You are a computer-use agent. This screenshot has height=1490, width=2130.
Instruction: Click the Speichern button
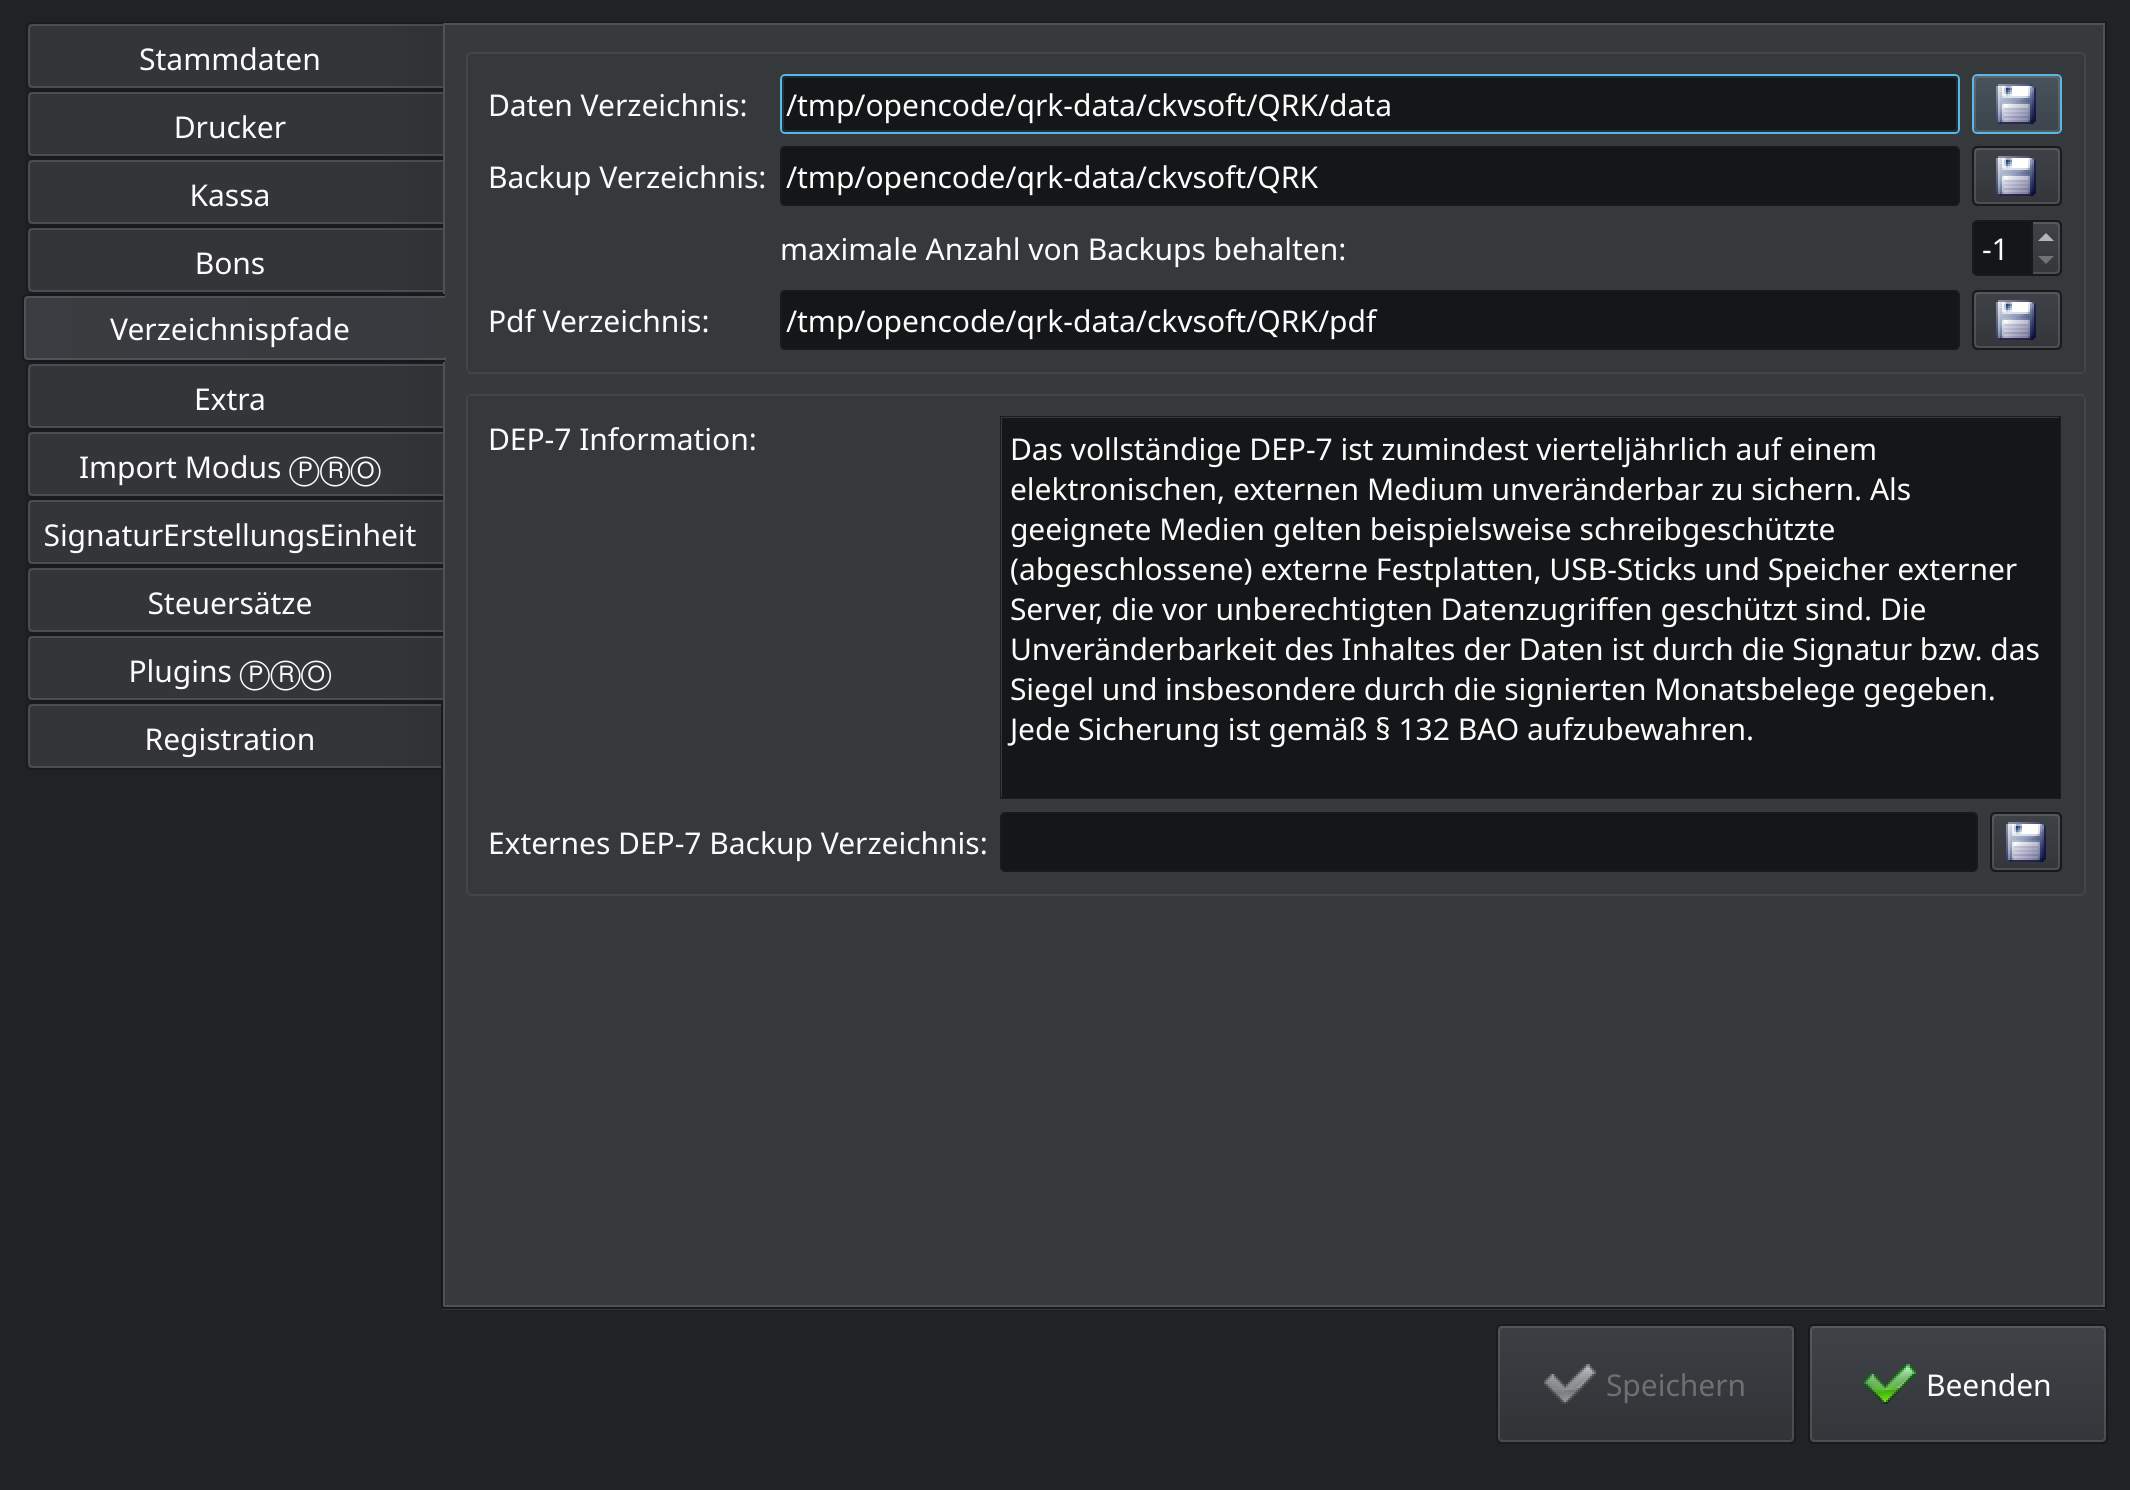(x=1645, y=1384)
